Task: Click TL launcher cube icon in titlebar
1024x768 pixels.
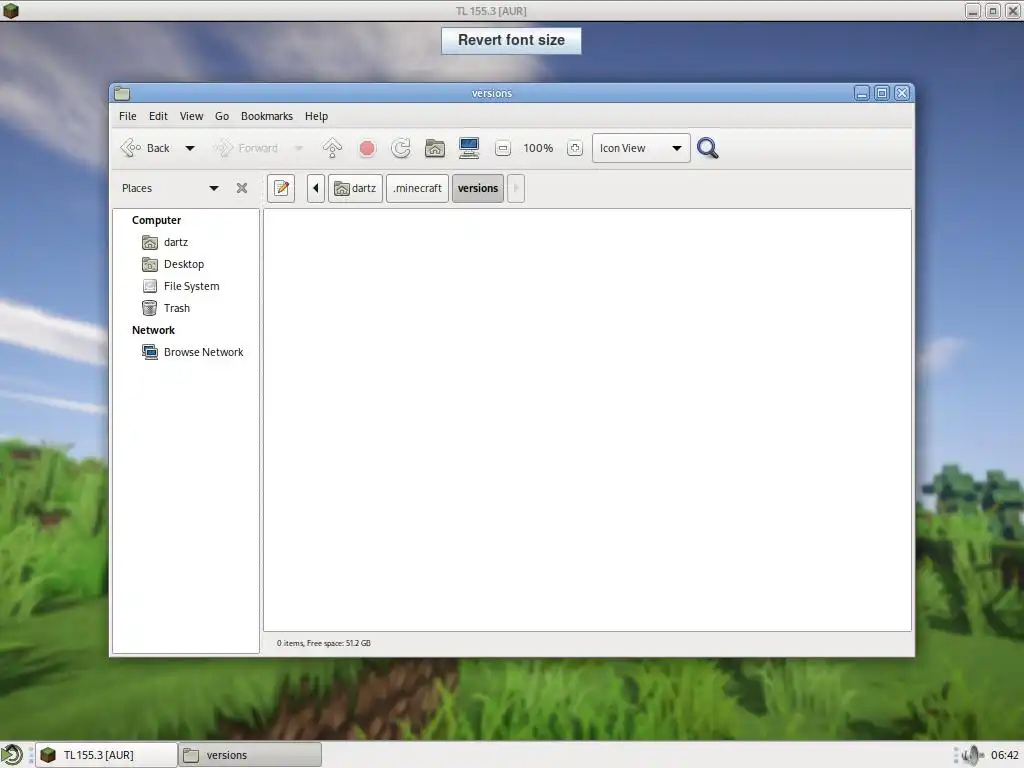Action: (10, 10)
